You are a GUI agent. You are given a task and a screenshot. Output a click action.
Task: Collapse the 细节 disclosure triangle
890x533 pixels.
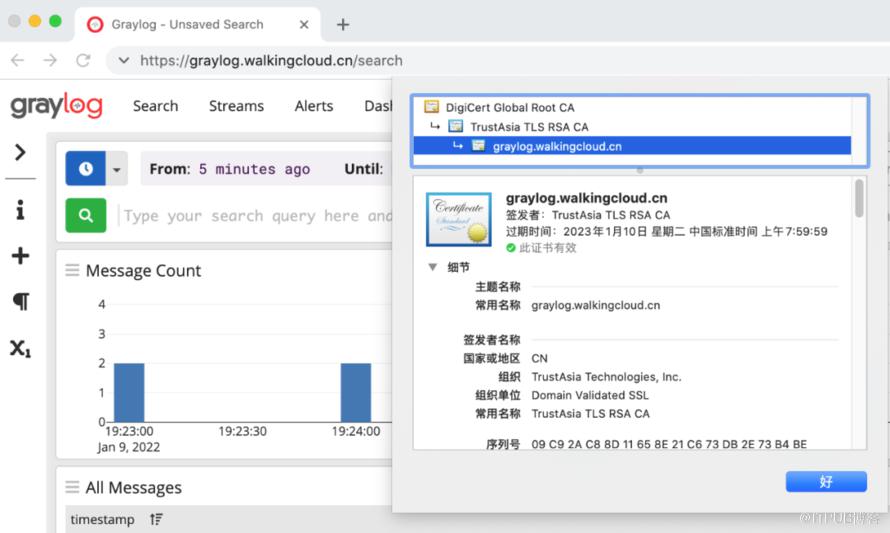point(433,267)
